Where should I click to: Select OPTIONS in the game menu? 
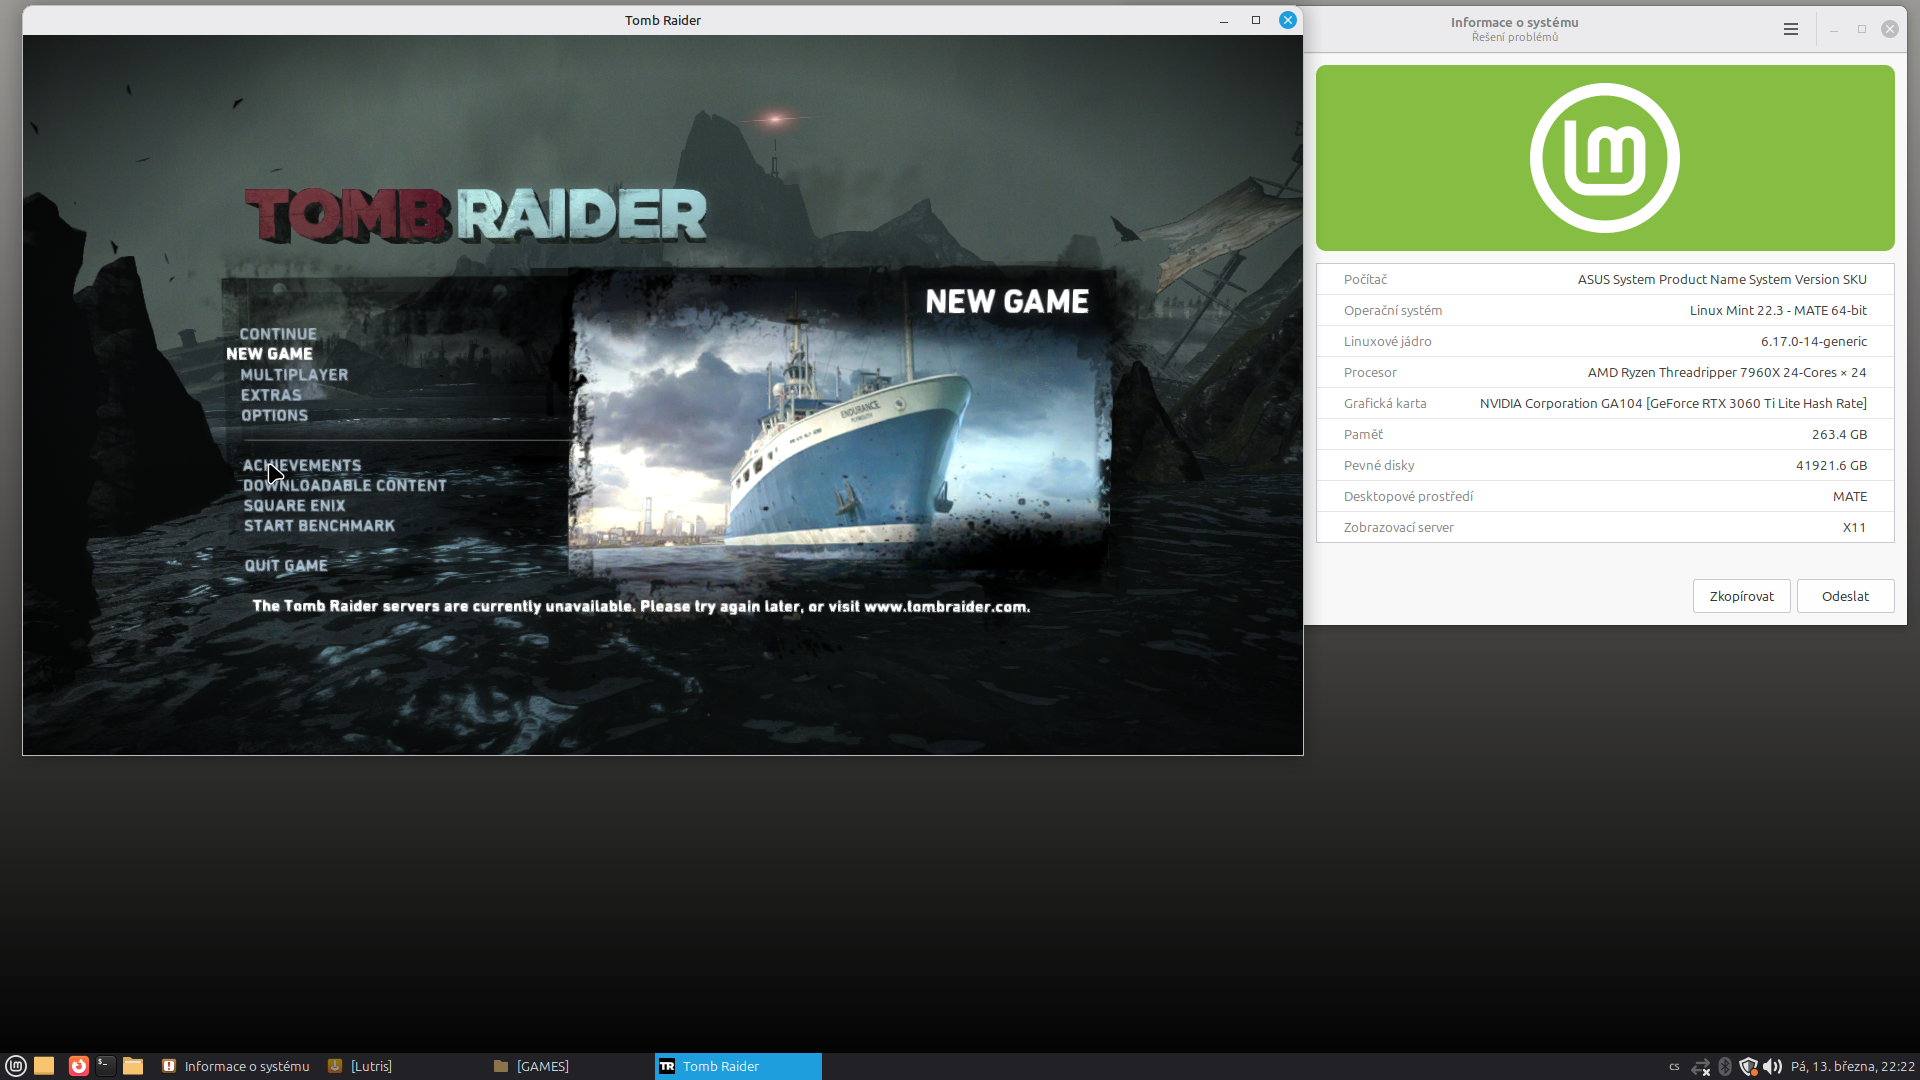274,415
